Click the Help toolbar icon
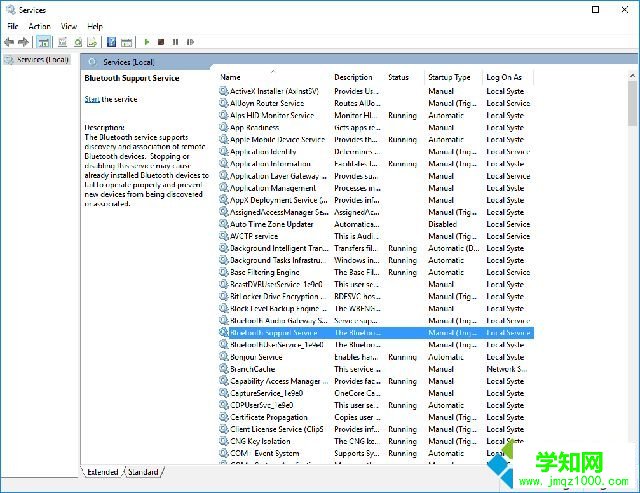Viewport: 640px width, 493px height. tap(111, 42)
